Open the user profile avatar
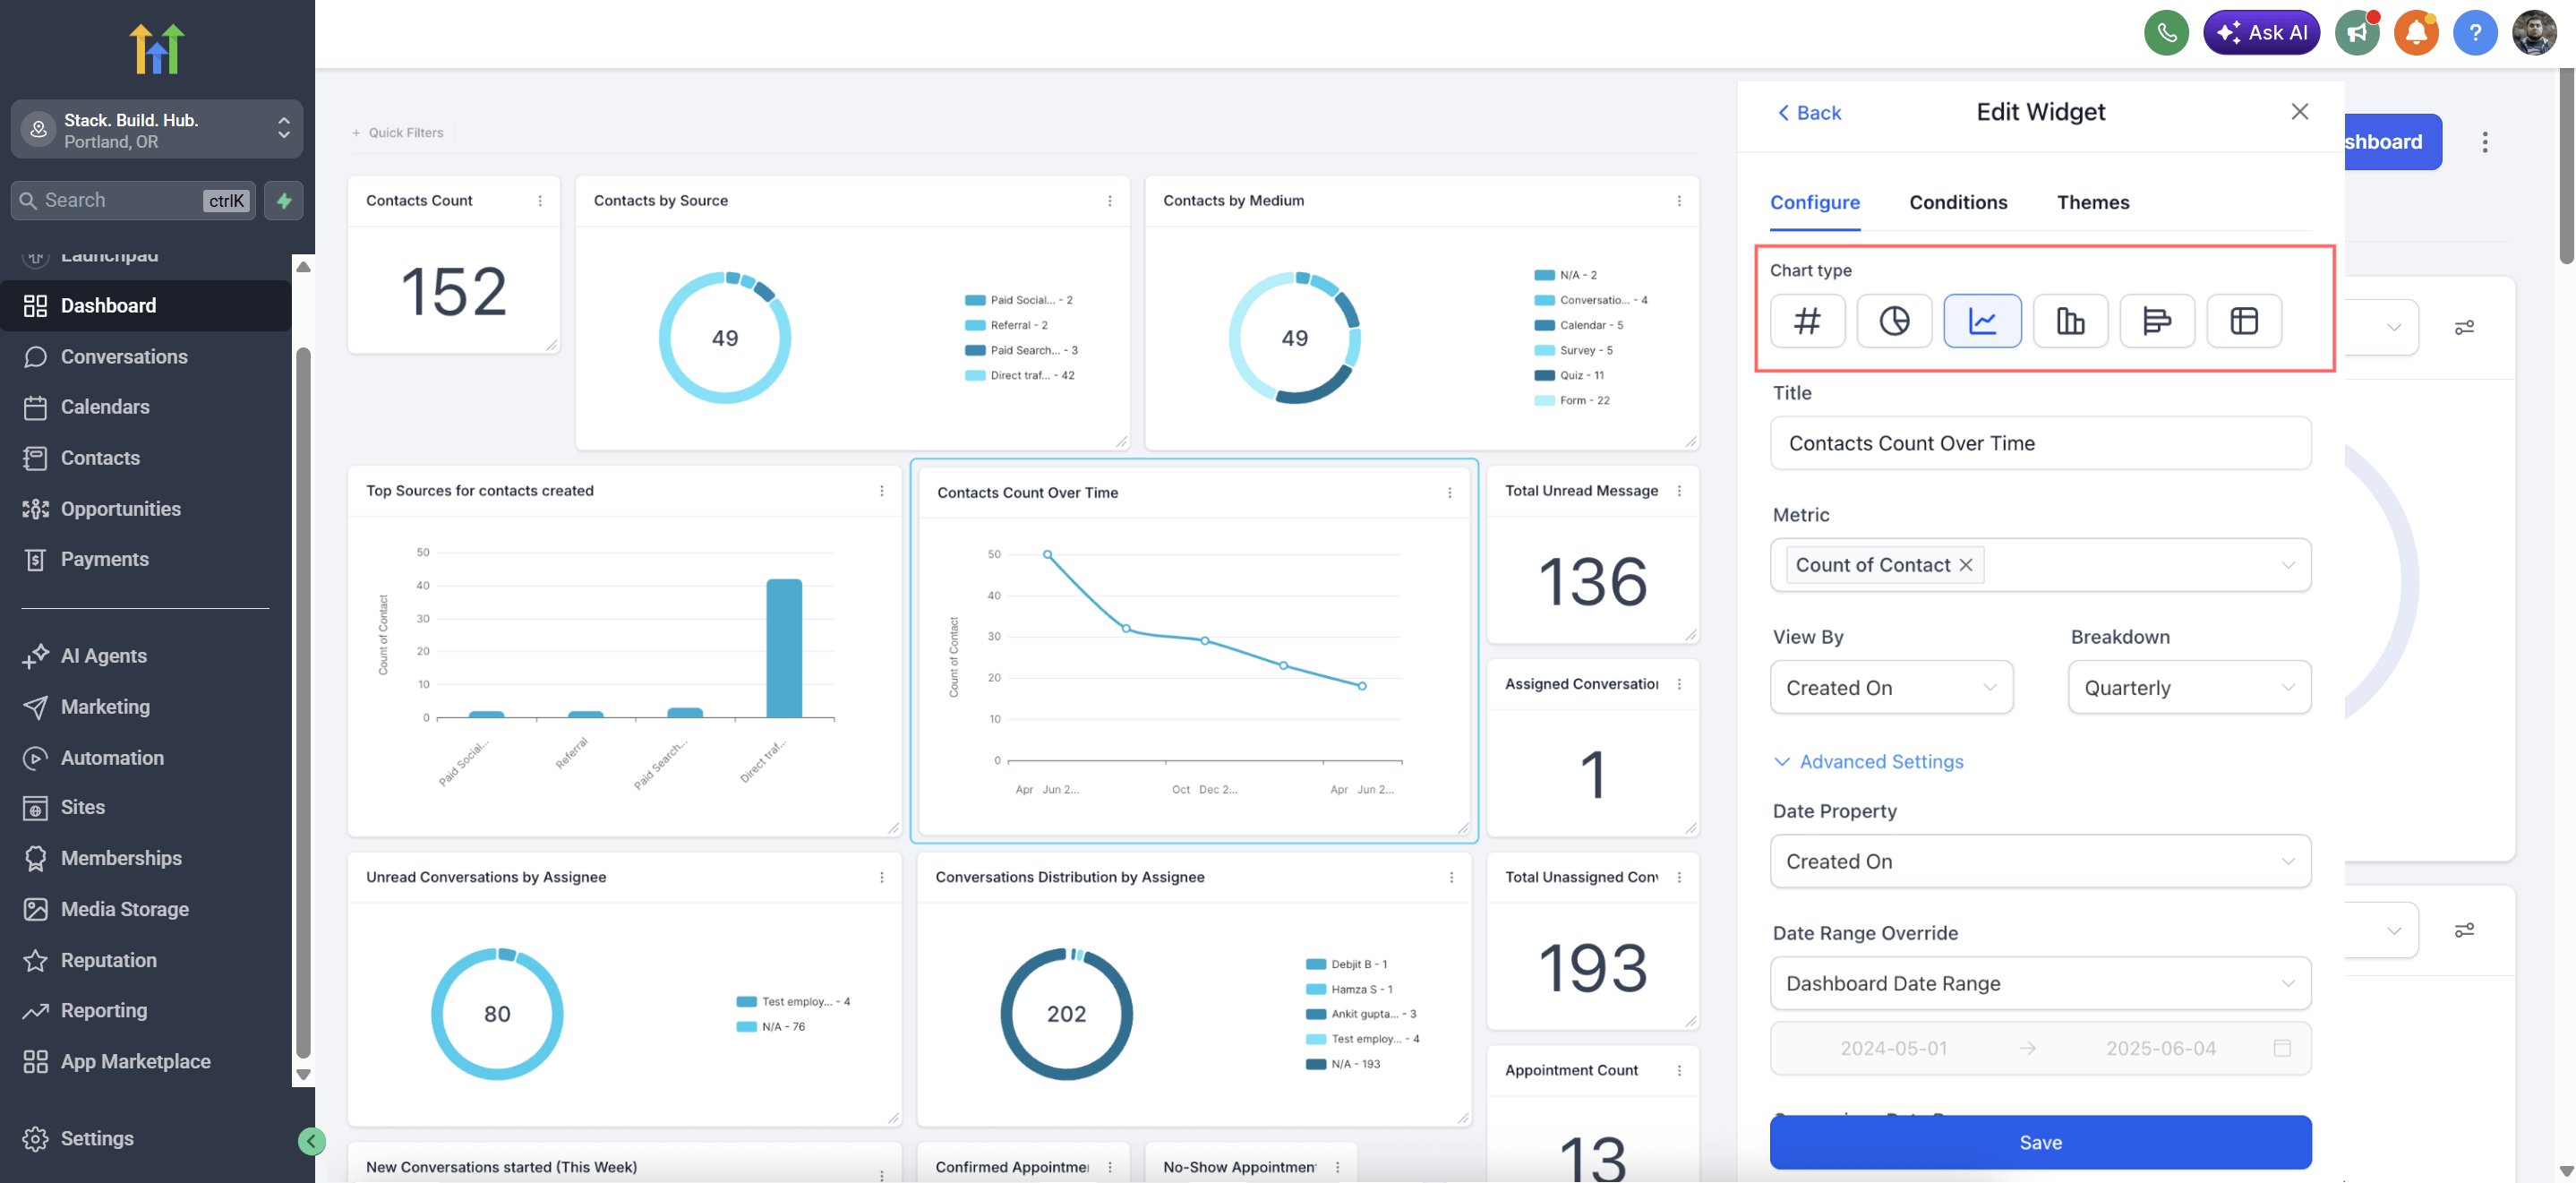The width and height of the screenshot is (2576, 1183). click(2534, 33)
